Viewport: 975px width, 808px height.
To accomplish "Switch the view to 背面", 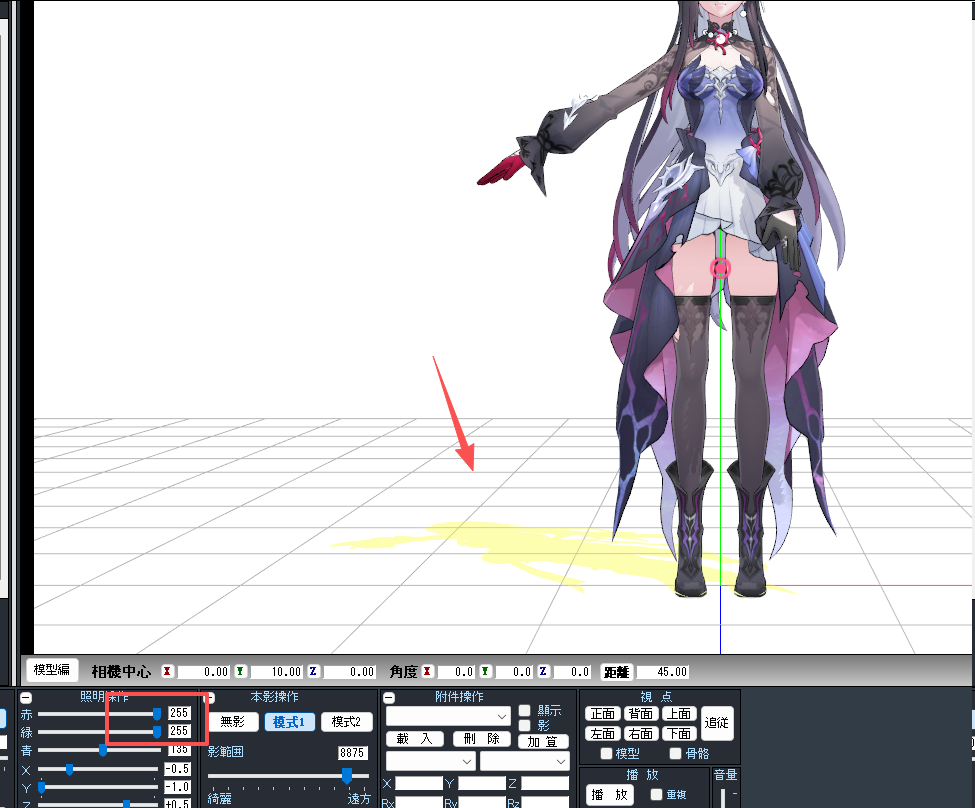I will (641, 713).
